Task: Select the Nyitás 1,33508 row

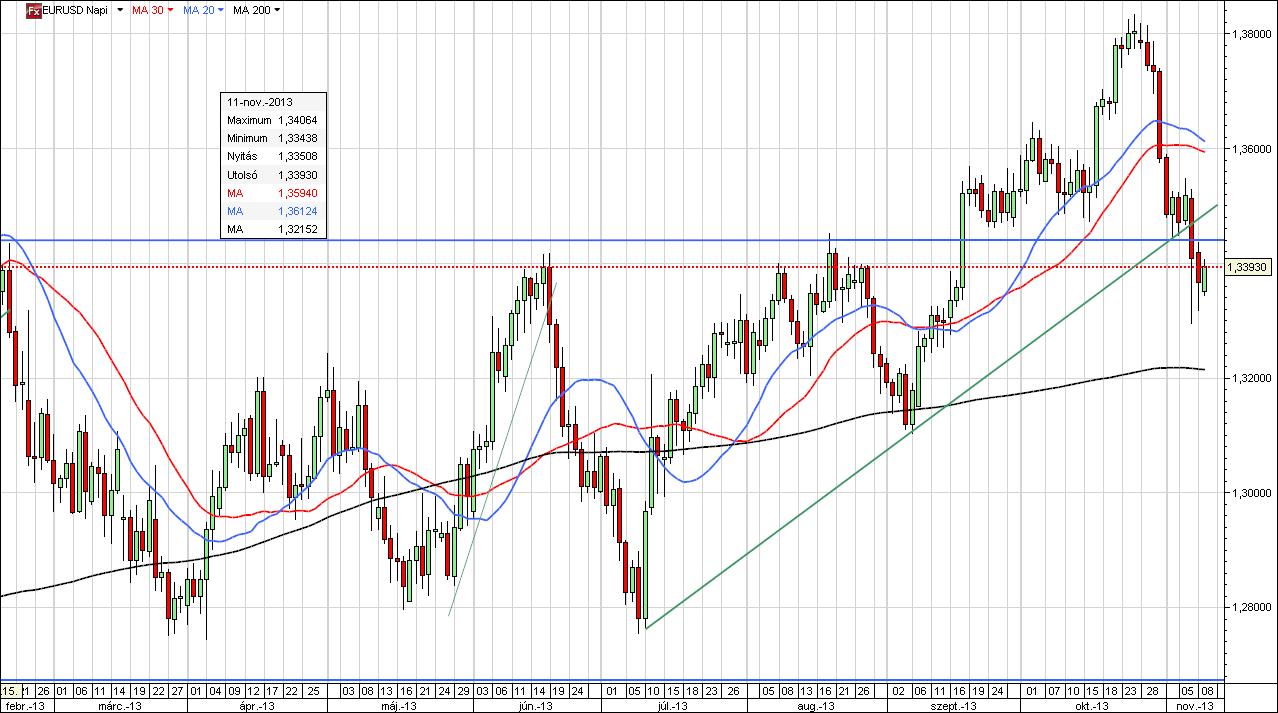Action: coord(273,157)
